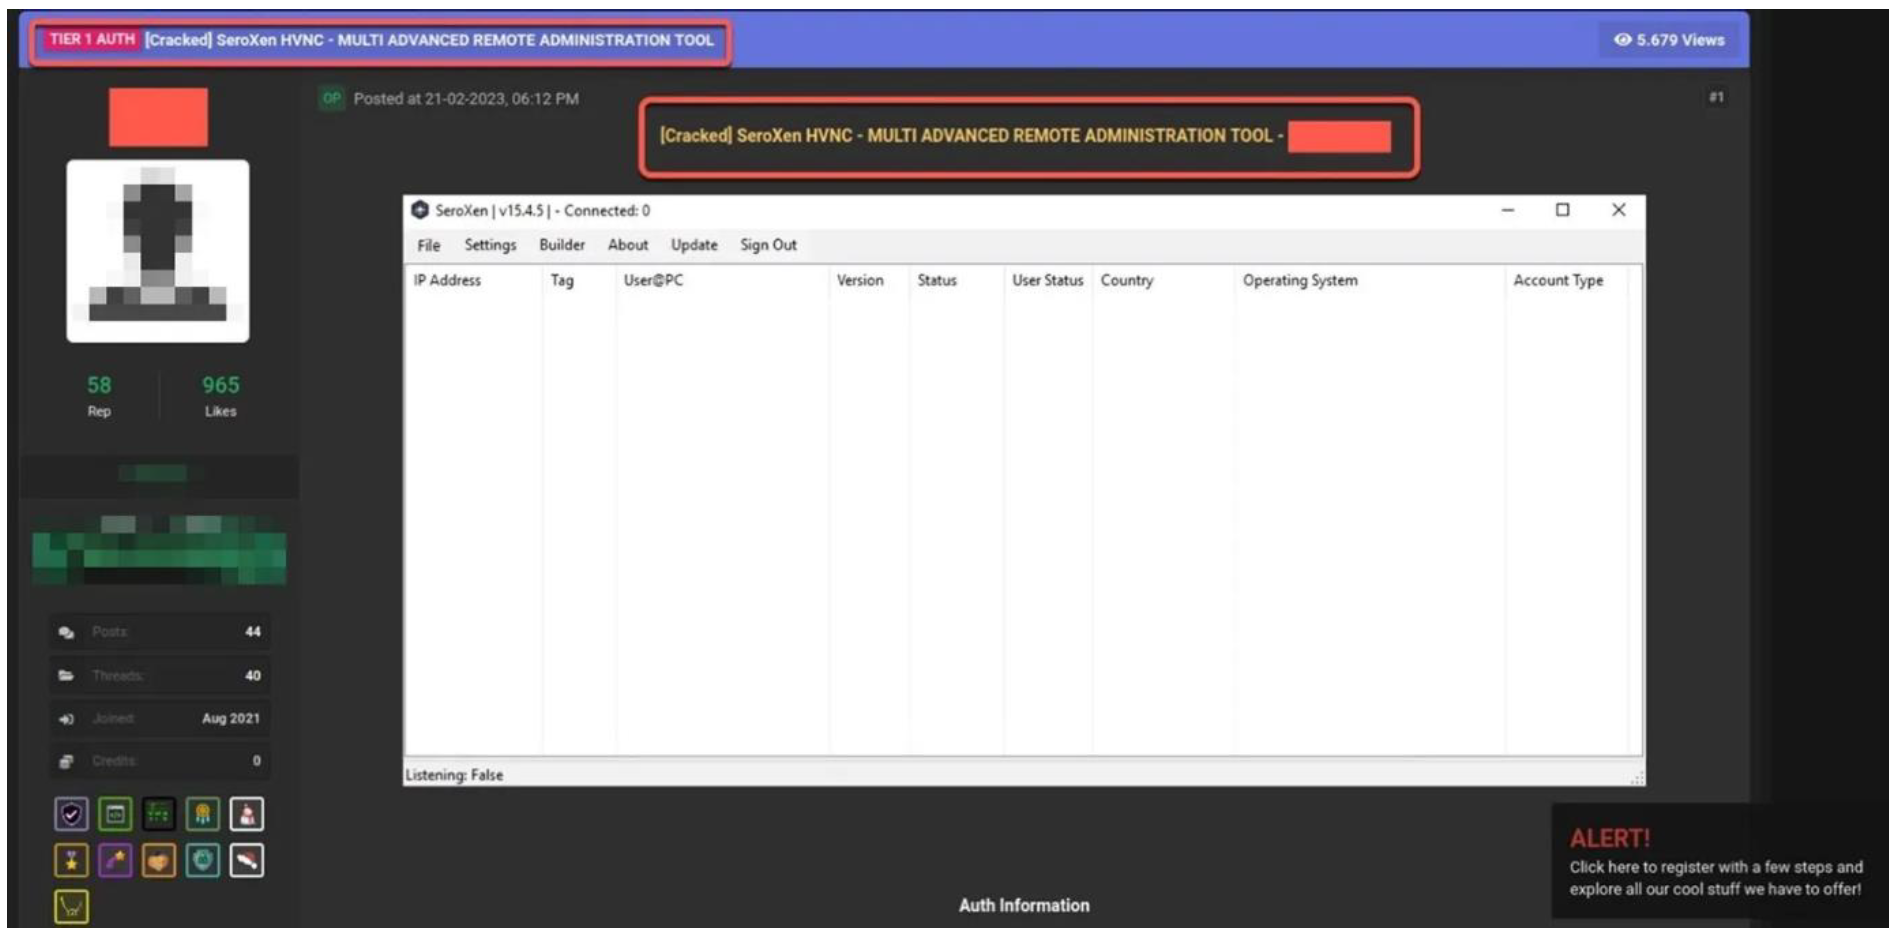The height and width of the screenshot is (943, 1898).
Task: Click the Update menu item
Action: click(x=694, y=246)
